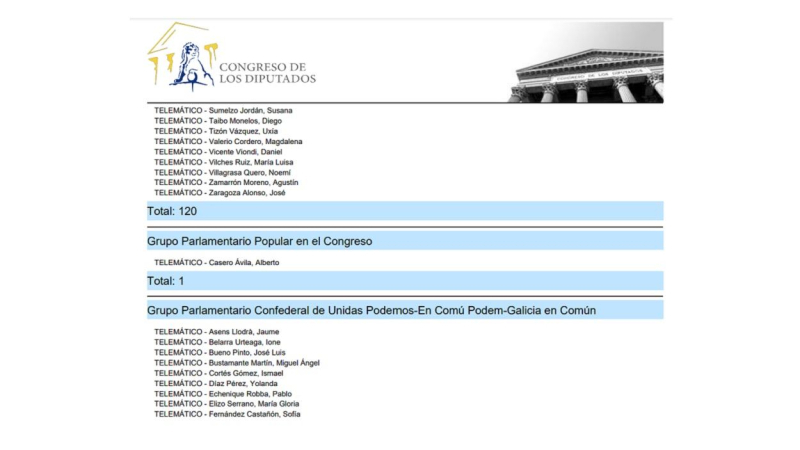The width and height of the screenshot is (800, 450).
Task: Select the row 'Bustamante Martín, Miguel Ángel'
Action: pos(237,363)
